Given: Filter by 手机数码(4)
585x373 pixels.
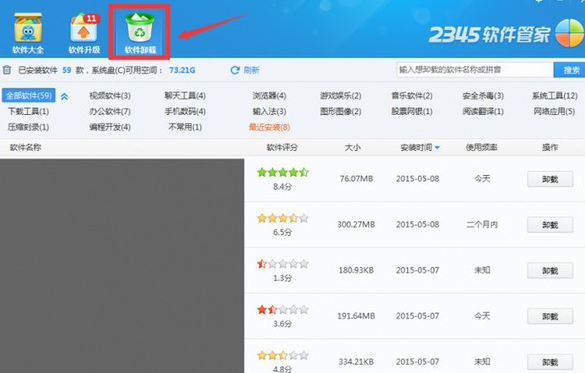Looking at the screenshot, I should point(185,111).
